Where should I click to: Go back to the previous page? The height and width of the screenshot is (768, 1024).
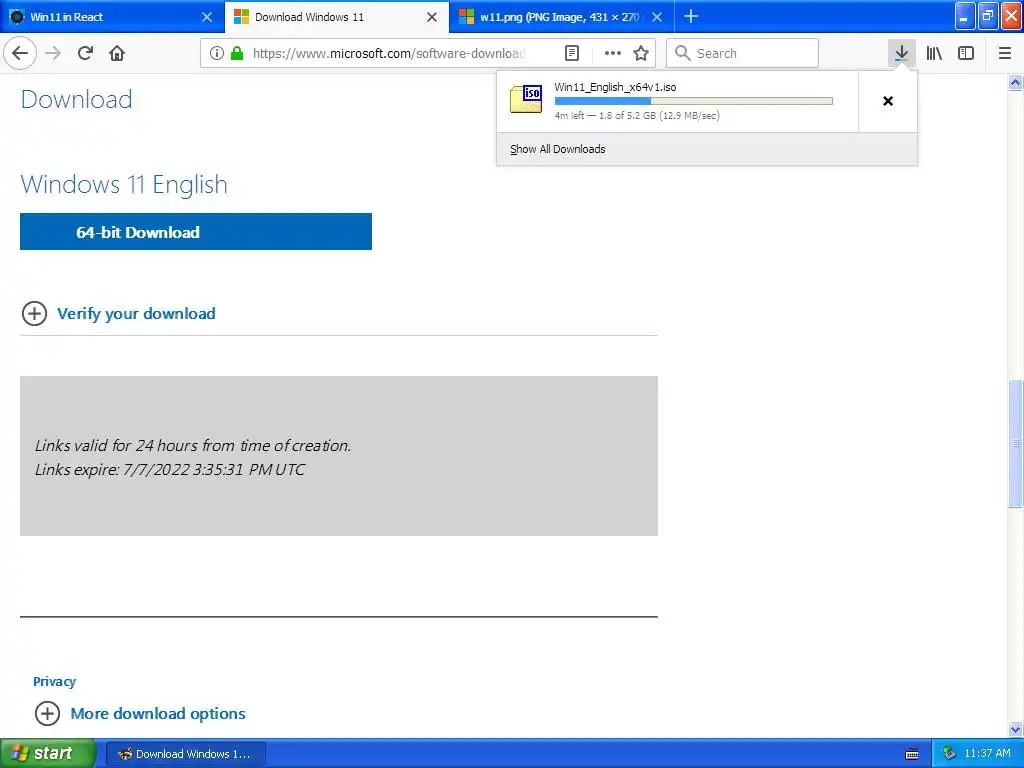point(20,53)
